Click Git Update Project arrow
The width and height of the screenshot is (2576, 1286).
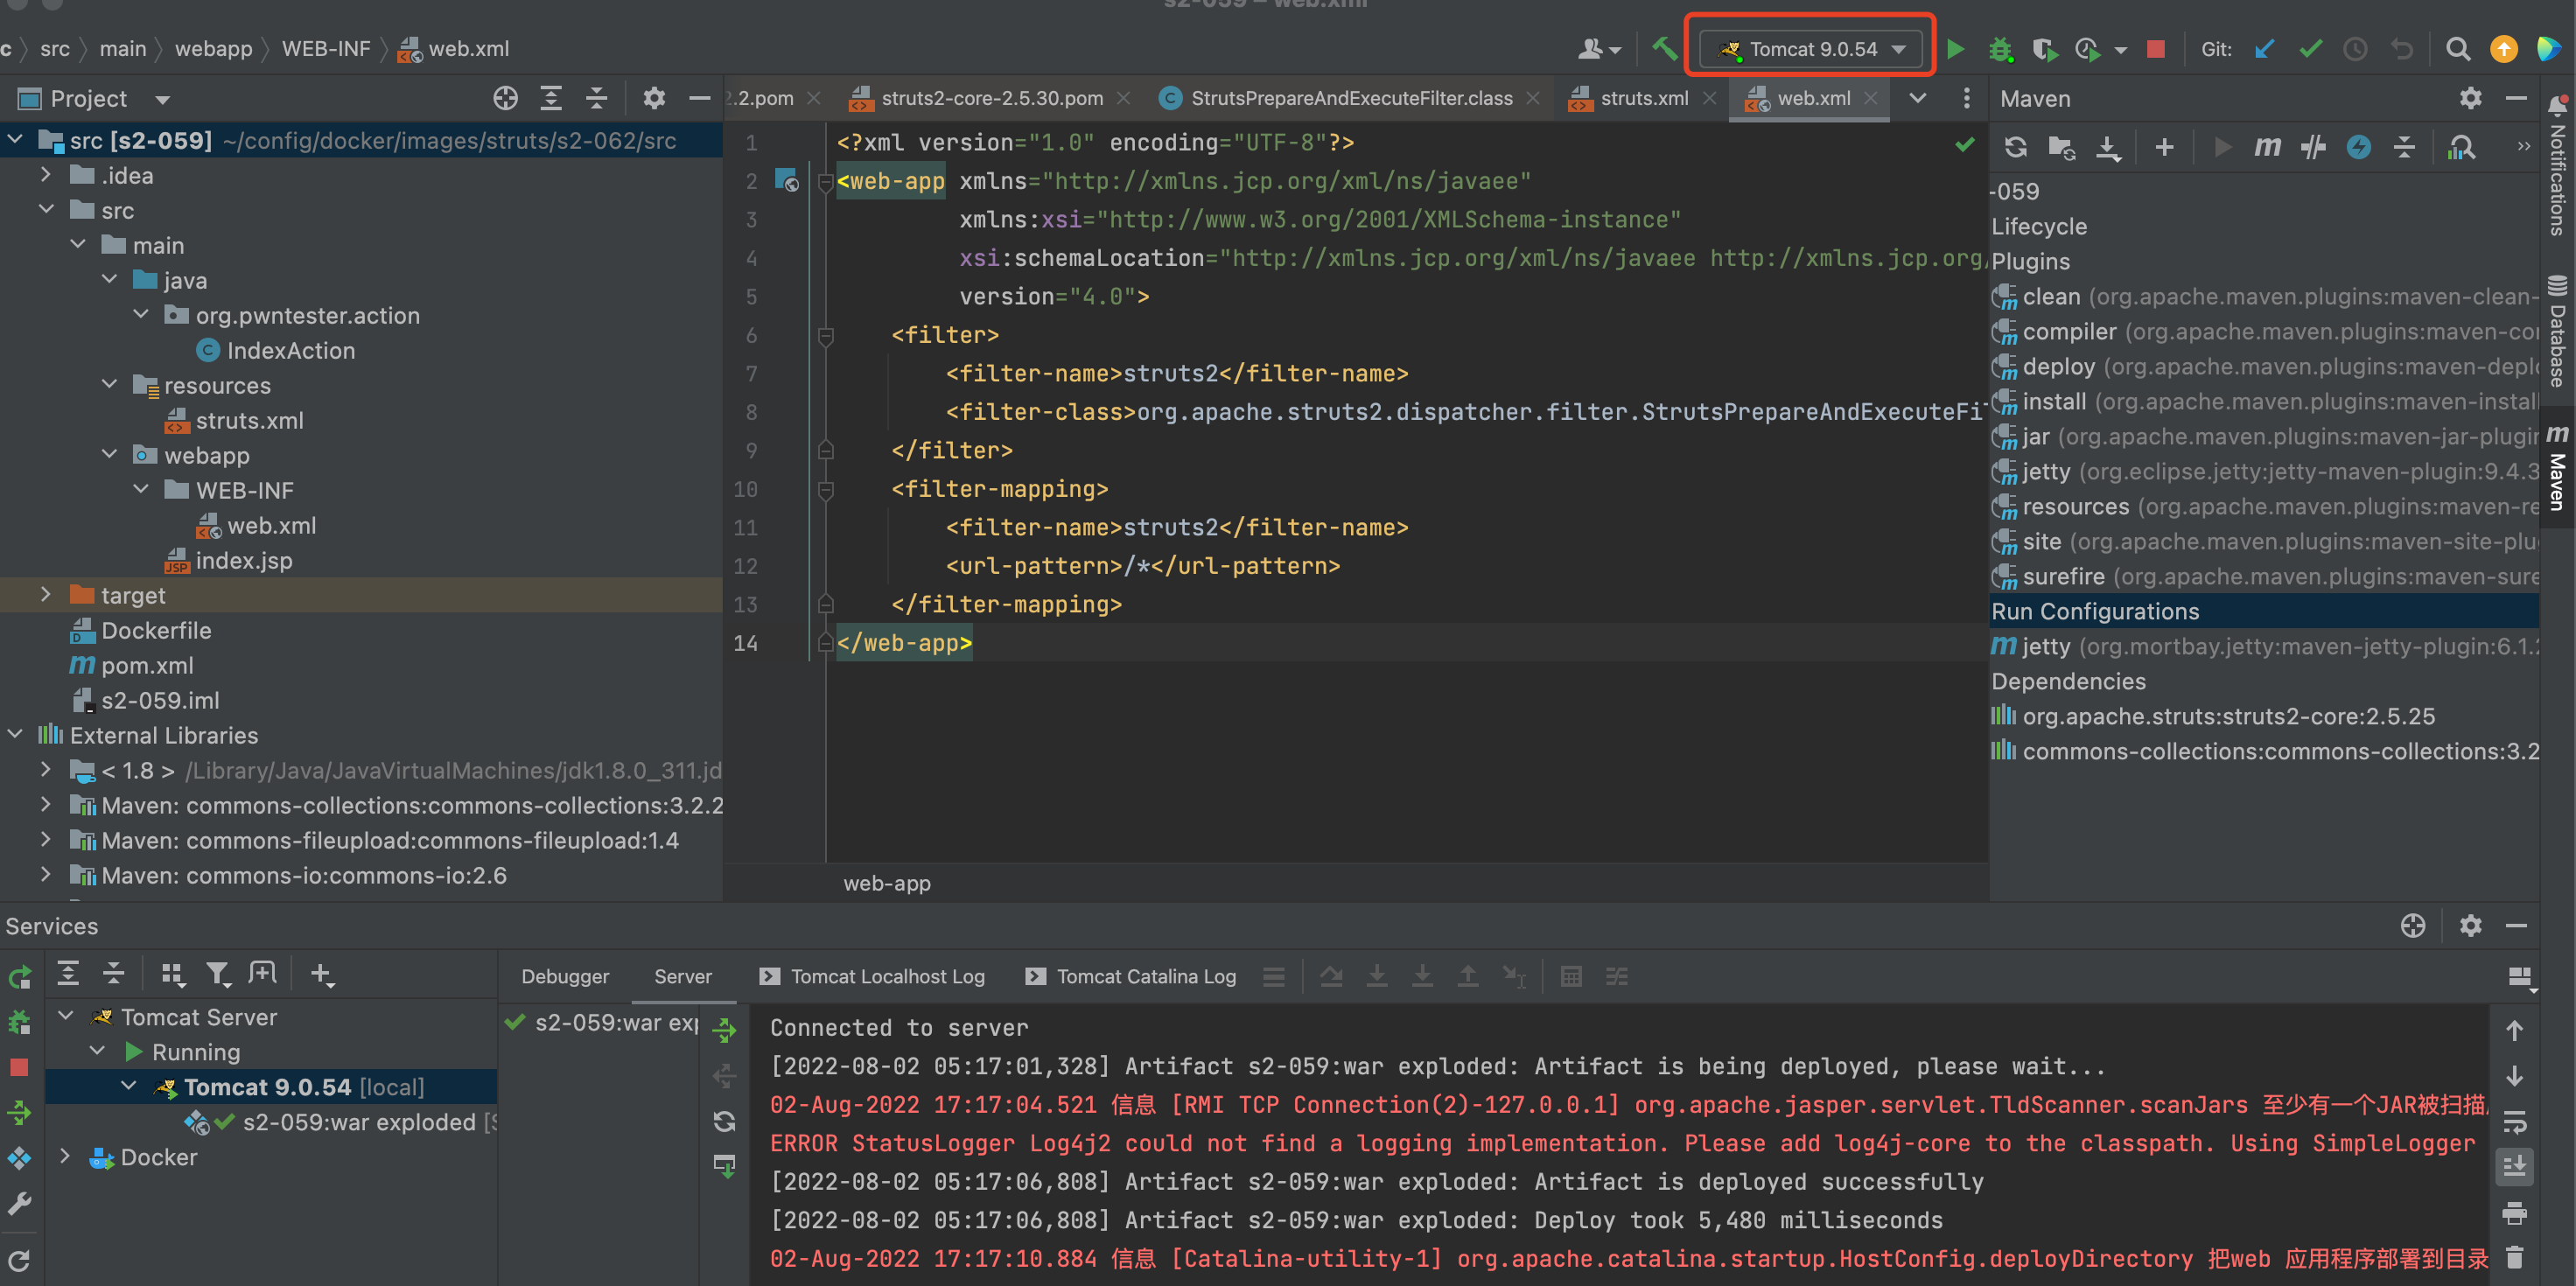tap(2264, 49)
